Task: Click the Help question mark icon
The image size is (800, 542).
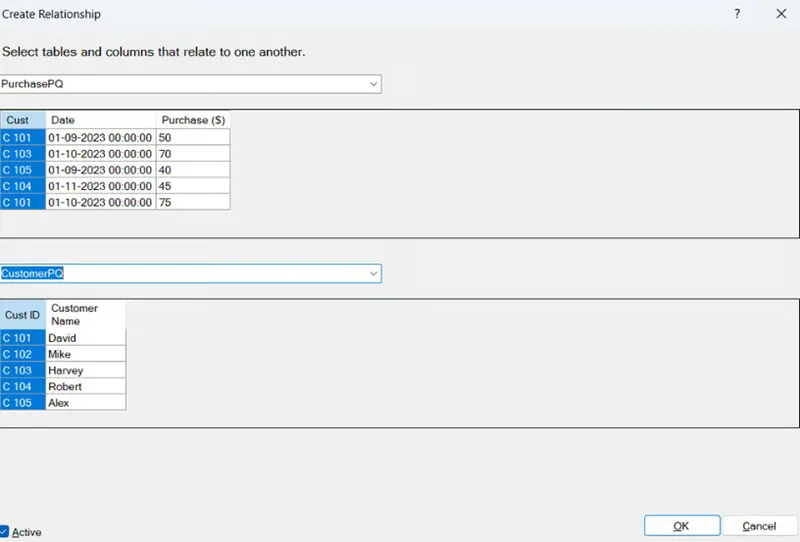Action: point(737,14)
